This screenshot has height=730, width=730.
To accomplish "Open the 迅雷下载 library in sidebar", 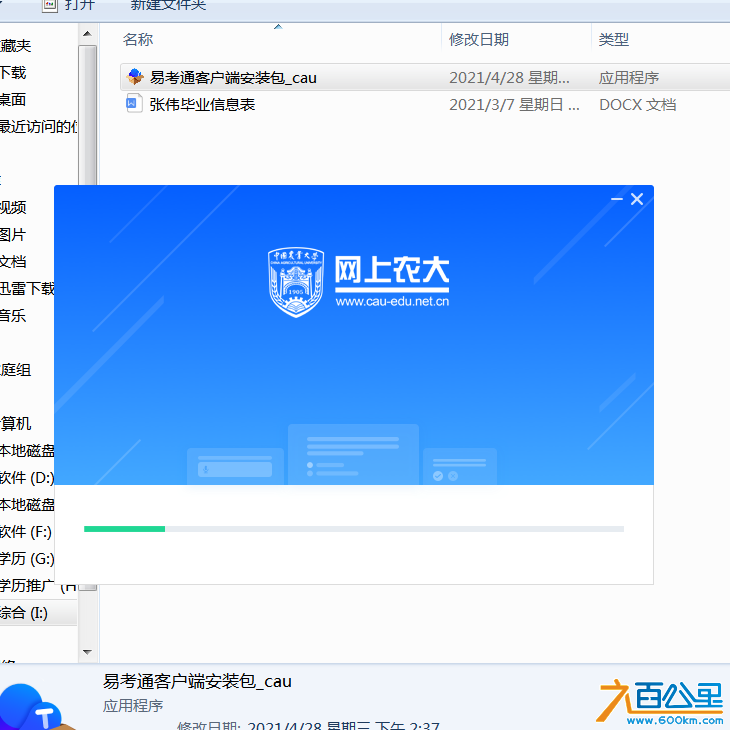I will click(27, 289).
